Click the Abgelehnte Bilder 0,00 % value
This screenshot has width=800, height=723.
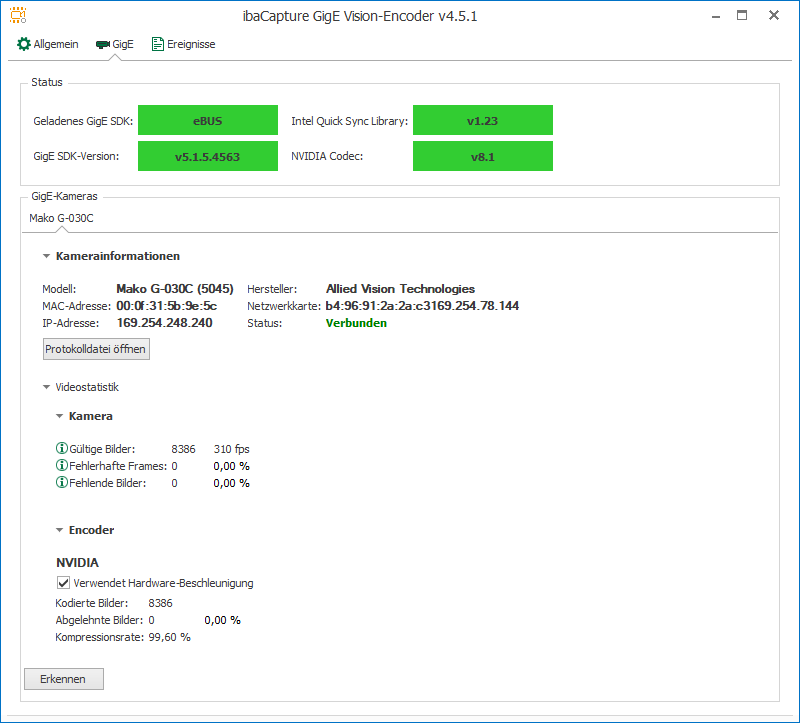pos(222,620)
